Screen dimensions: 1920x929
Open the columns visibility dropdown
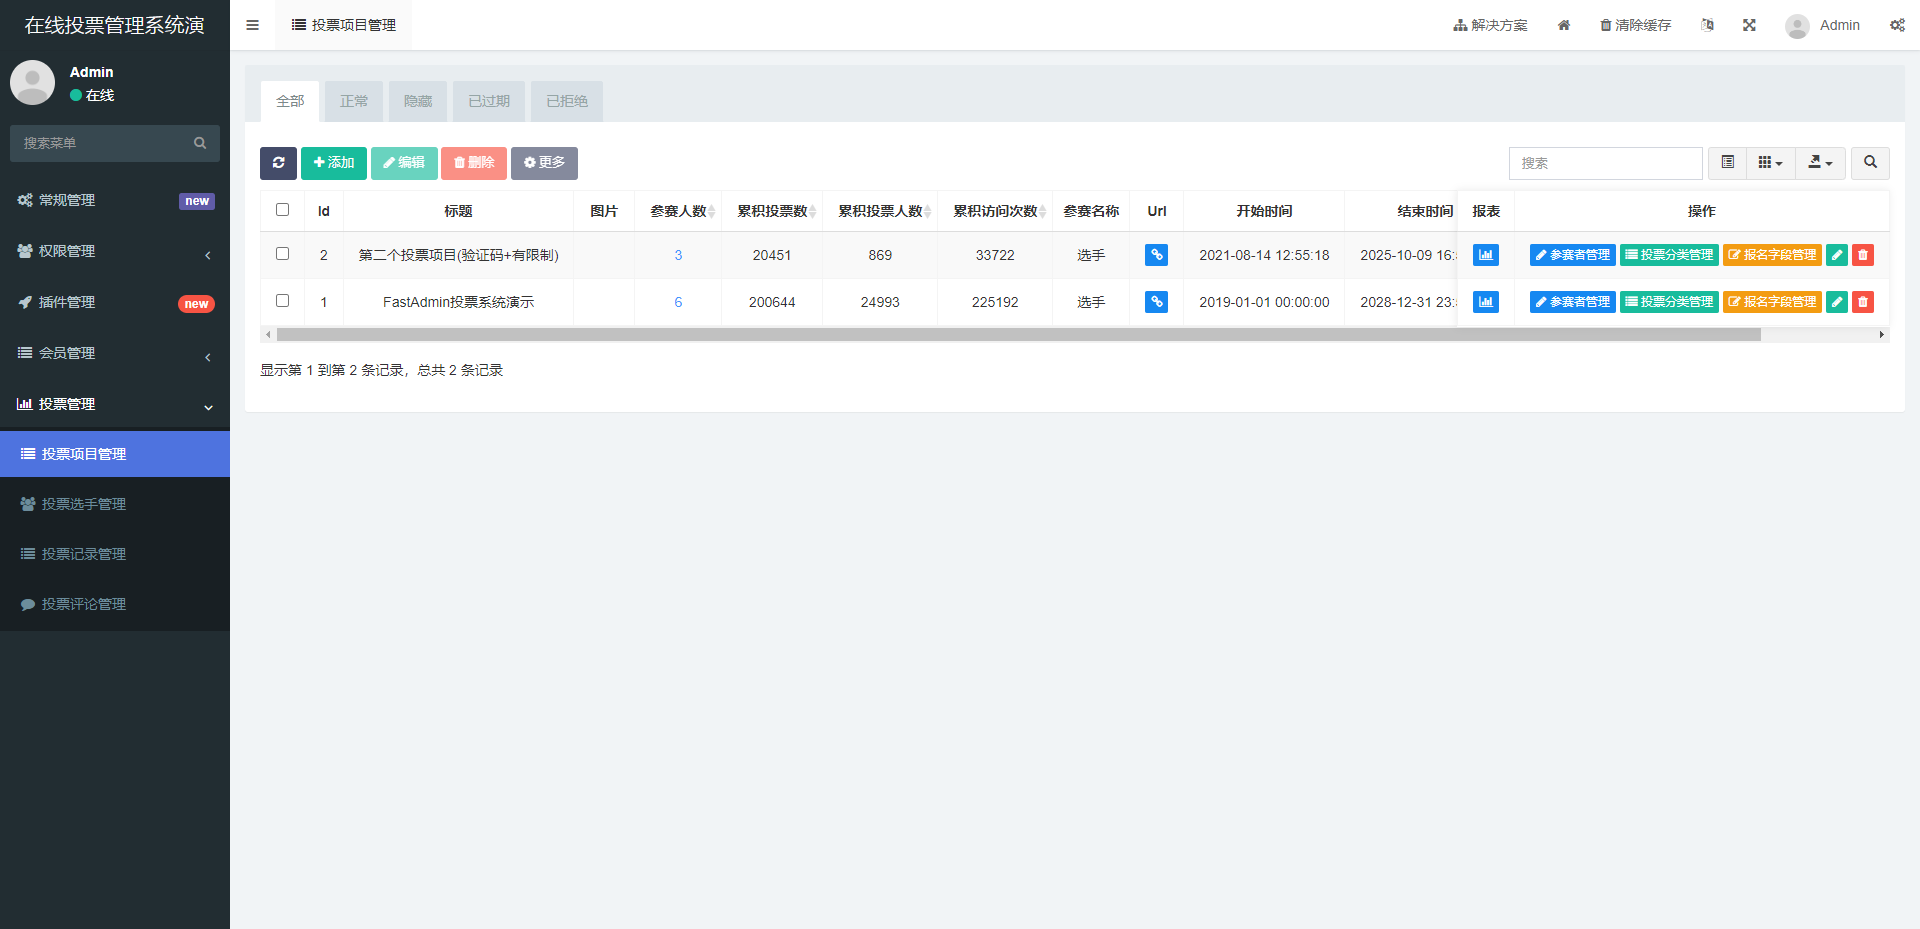1770,163
